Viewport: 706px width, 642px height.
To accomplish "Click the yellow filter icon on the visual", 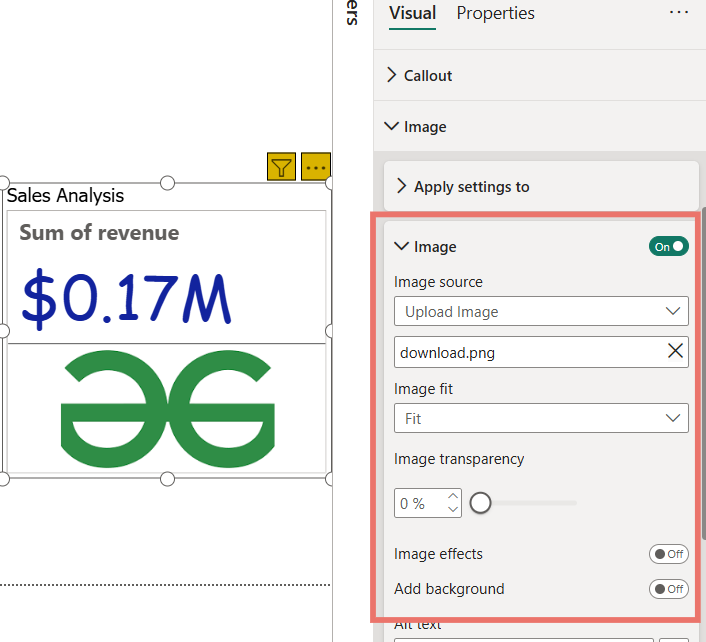I will 281,167.
